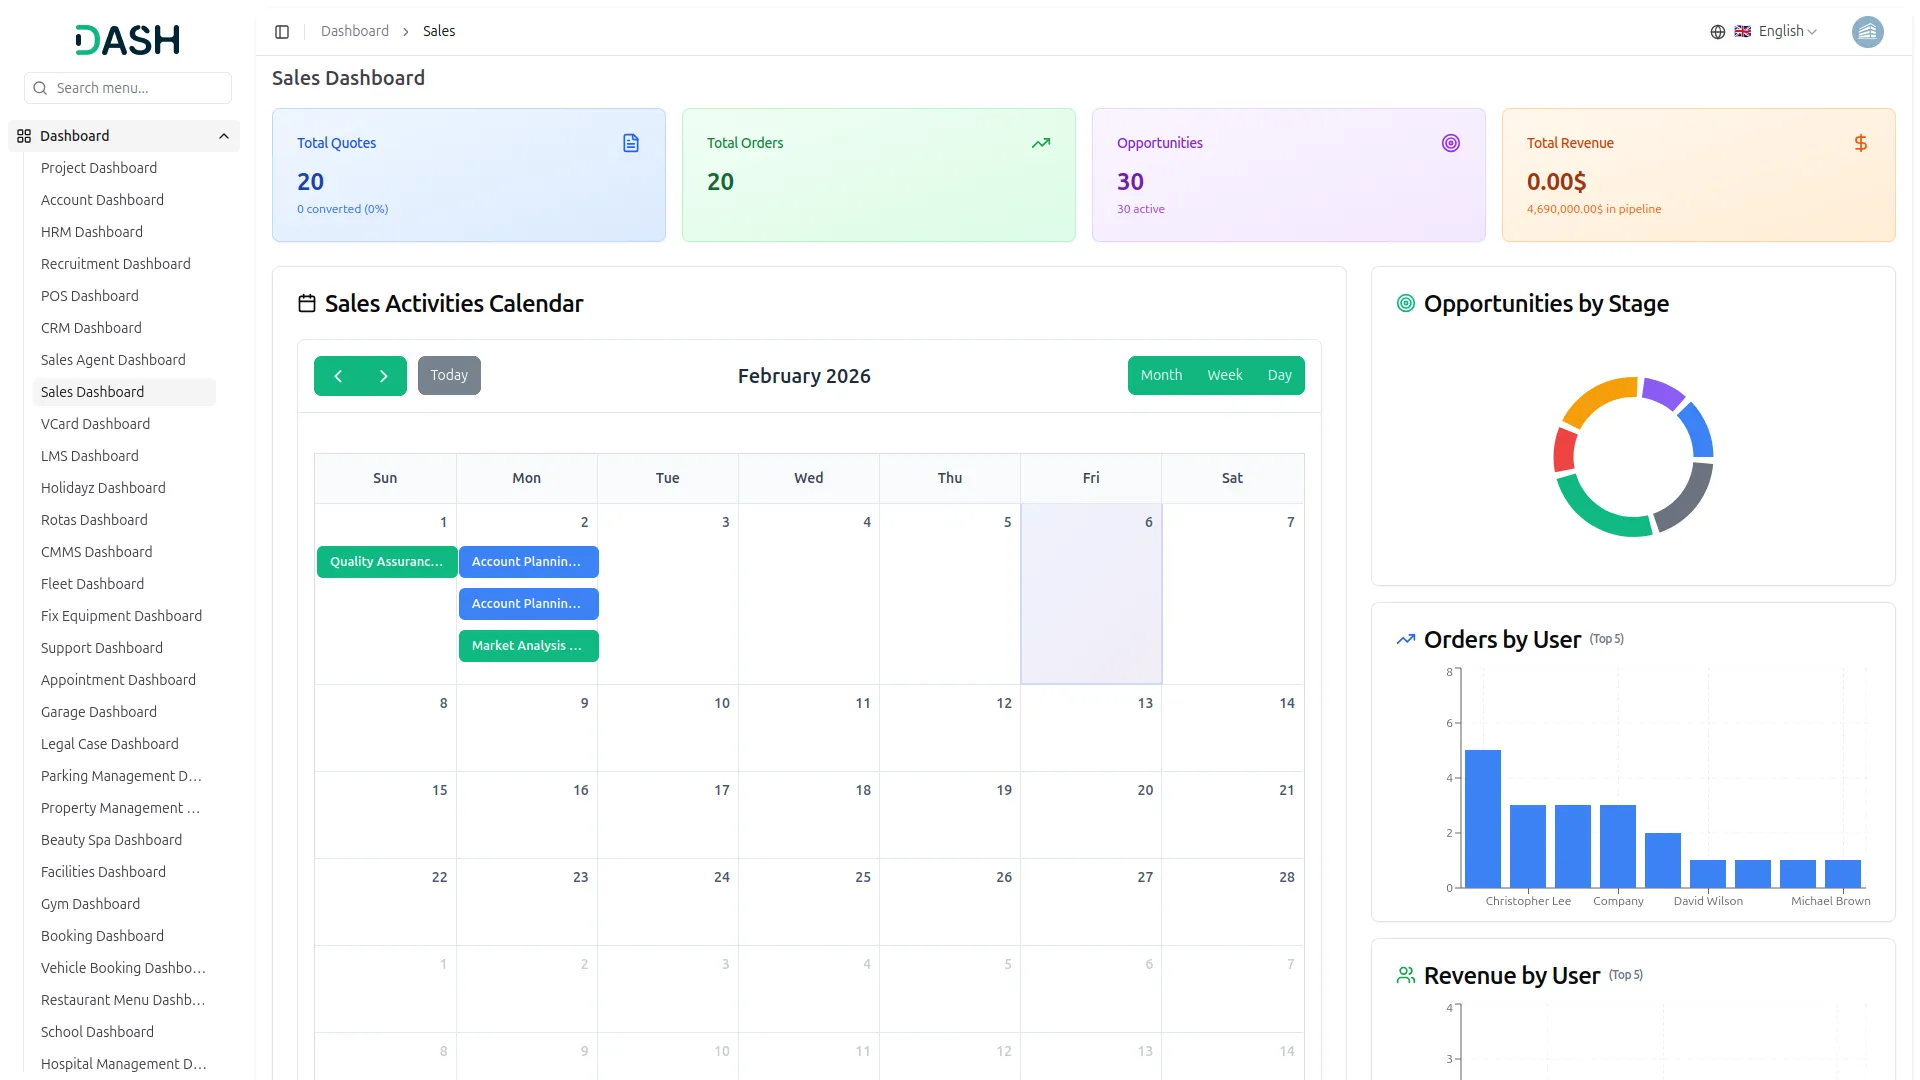Click the Dashboard breadcrumb link

[x=355, y=32]
